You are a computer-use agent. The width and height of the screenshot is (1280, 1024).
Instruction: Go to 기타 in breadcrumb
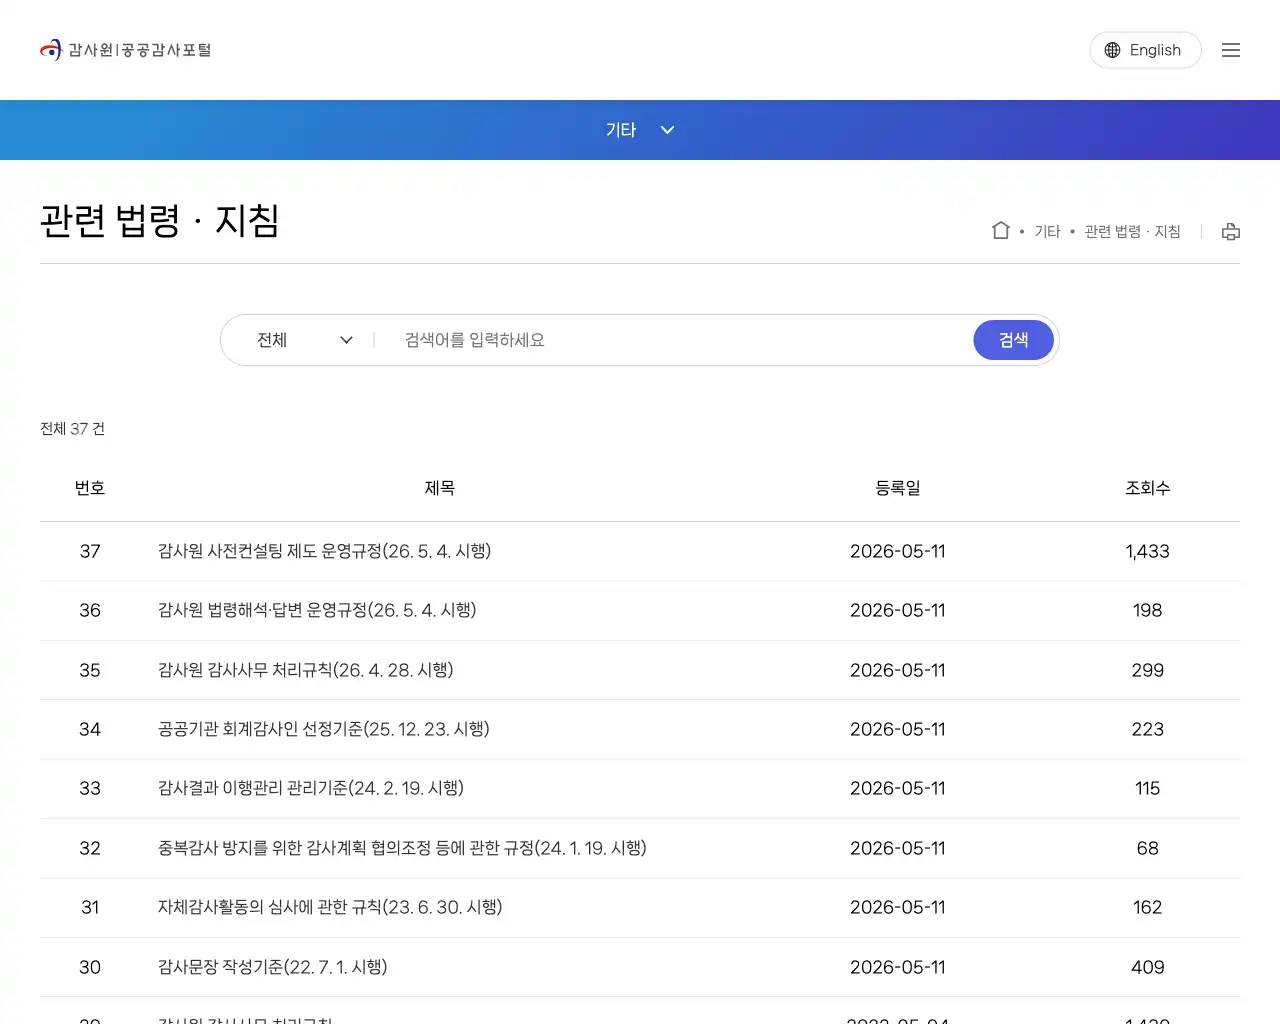[x=1047, y=232]
